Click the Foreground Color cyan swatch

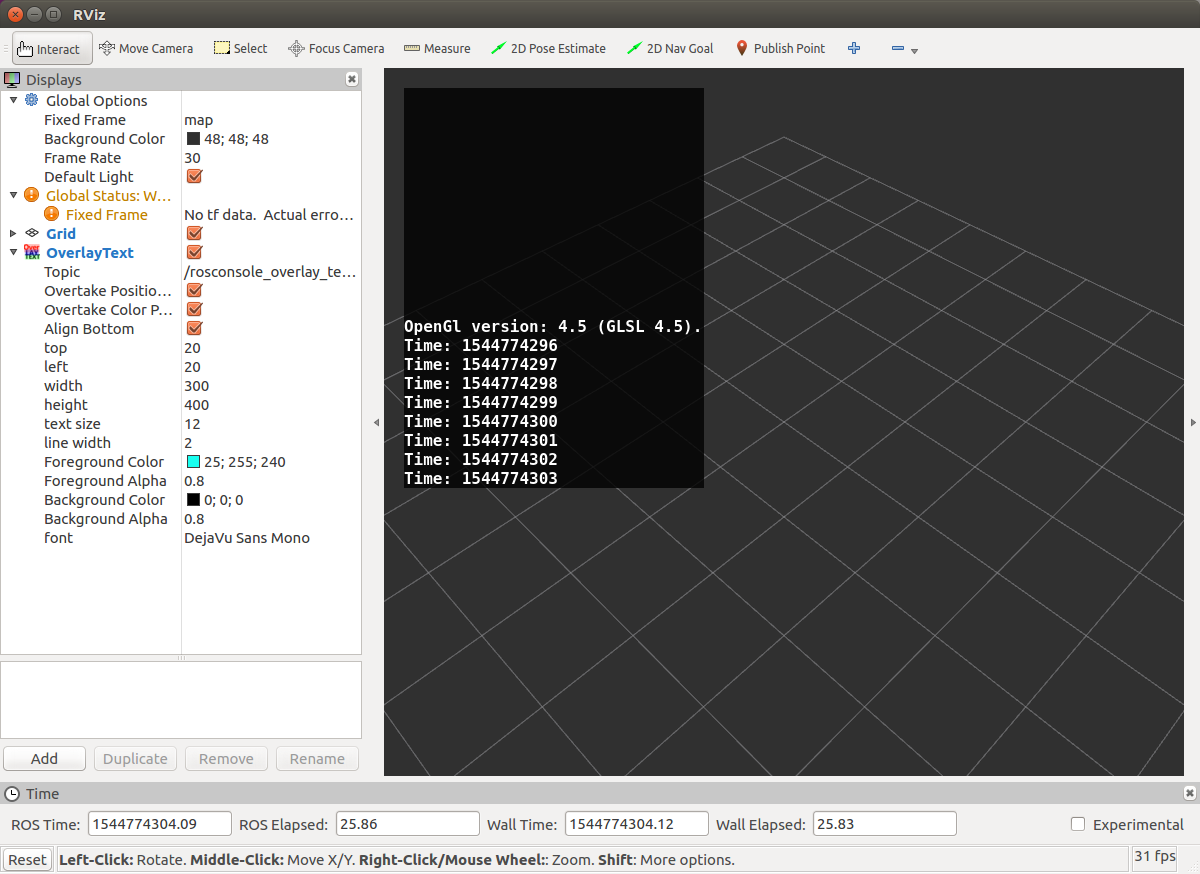[194, 462]
